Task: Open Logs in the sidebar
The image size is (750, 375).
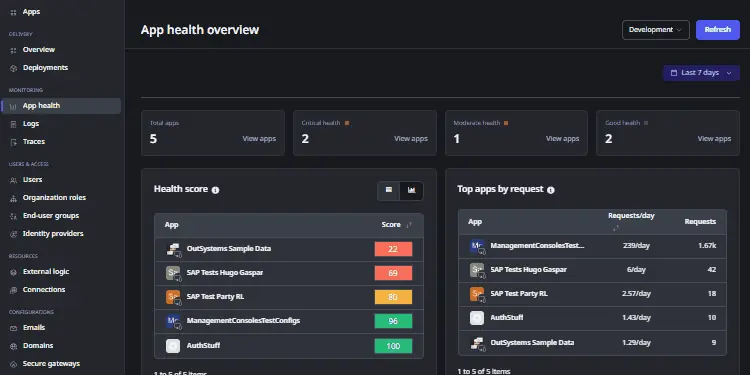Action: 31,124
